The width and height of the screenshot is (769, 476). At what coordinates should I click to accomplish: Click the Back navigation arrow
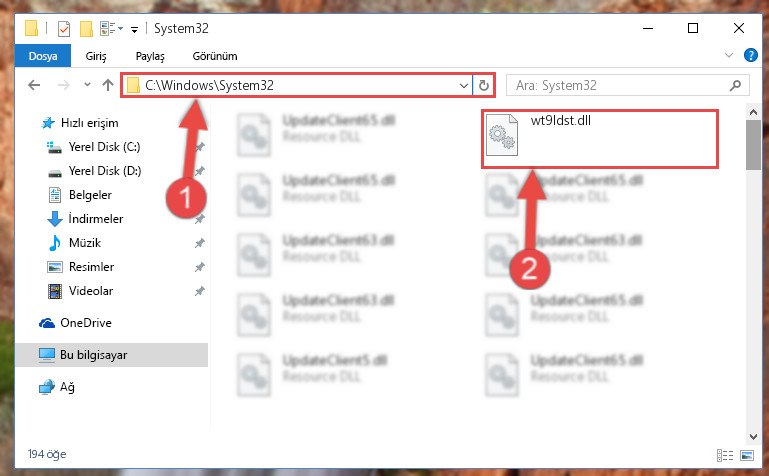click(34, 85)
